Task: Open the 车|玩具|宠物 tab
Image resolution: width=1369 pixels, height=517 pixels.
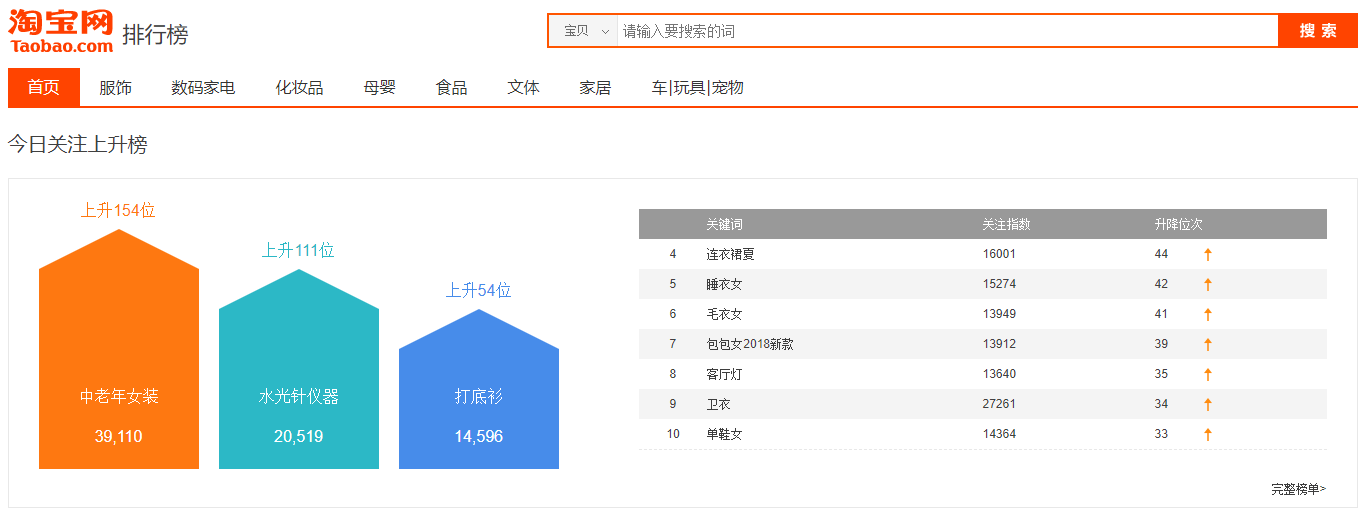Action: 698,87
